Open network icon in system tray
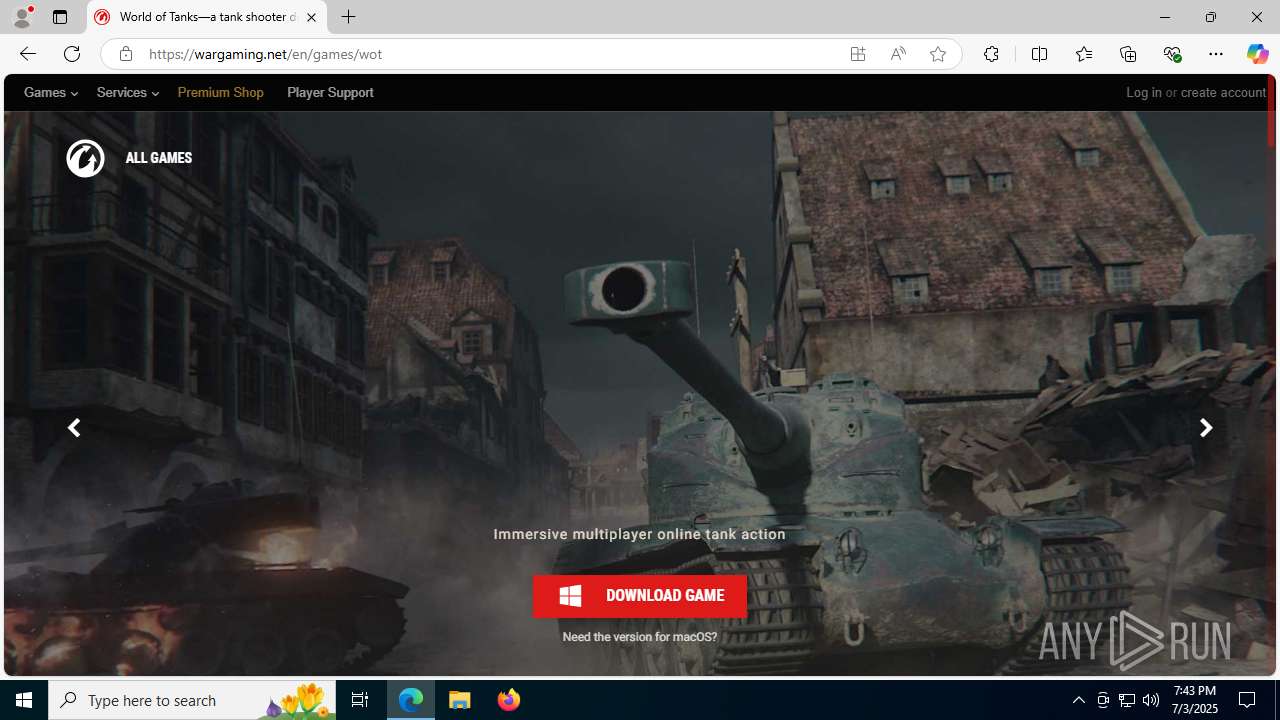Screen dimensions: 1280x720 tap(1127, 700)
